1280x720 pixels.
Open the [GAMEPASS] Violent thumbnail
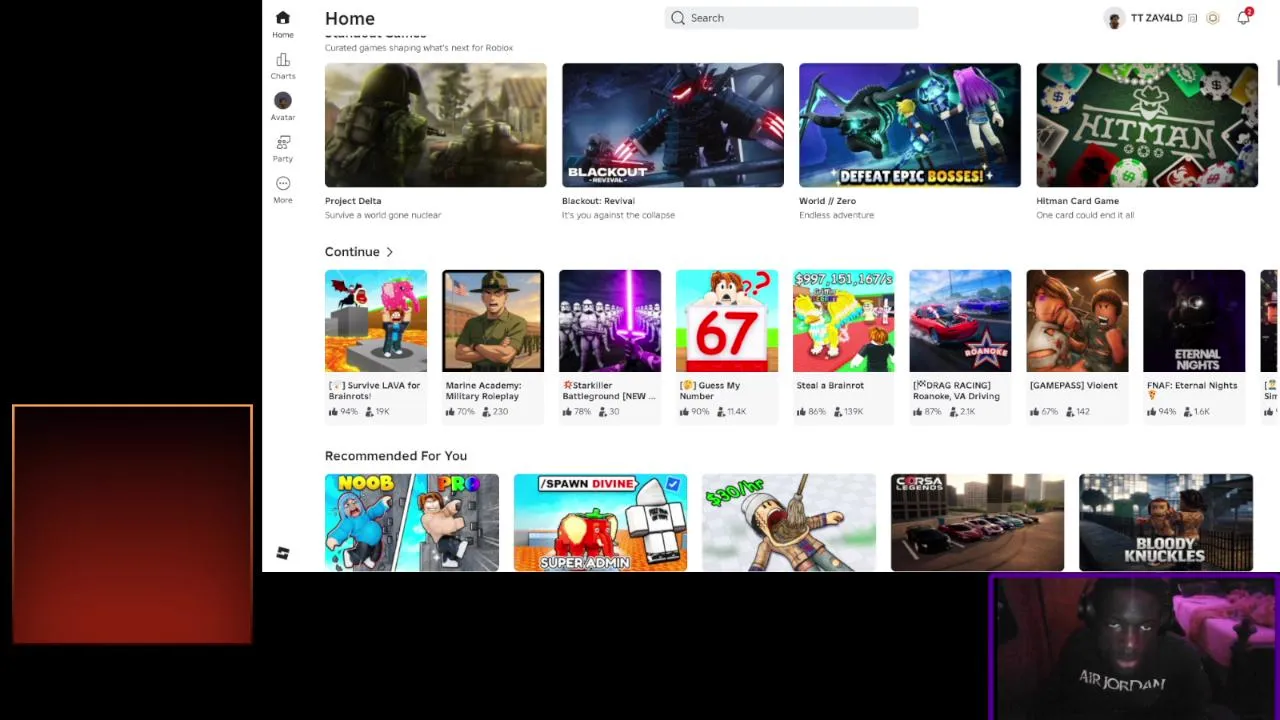coord(1077,321)
